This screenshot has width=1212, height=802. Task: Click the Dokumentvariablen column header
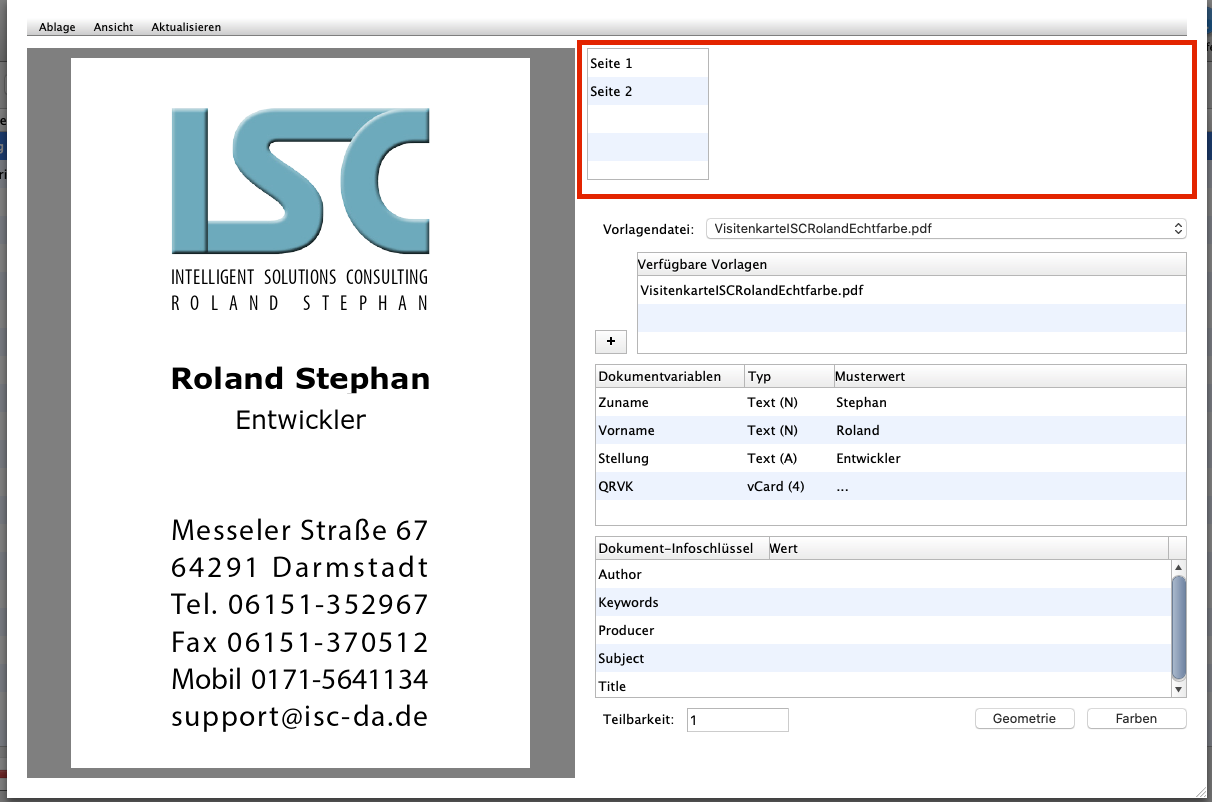[670, 377]
